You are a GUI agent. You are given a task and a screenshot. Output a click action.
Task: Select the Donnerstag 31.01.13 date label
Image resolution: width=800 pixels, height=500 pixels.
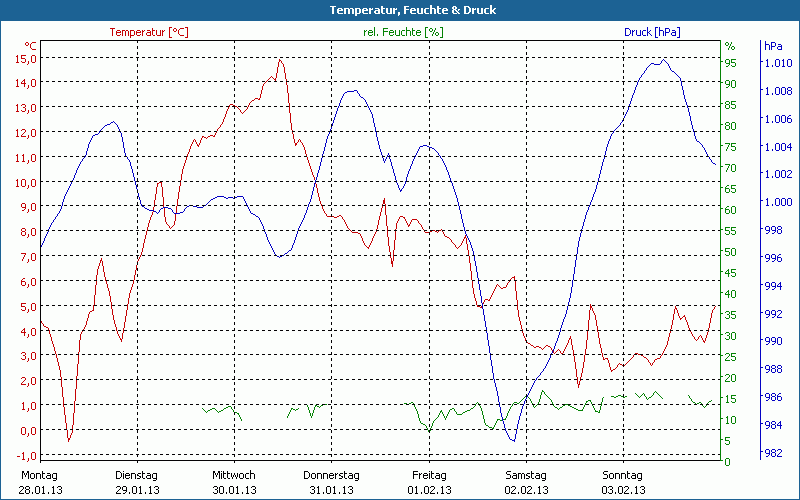tap(331, 482)
